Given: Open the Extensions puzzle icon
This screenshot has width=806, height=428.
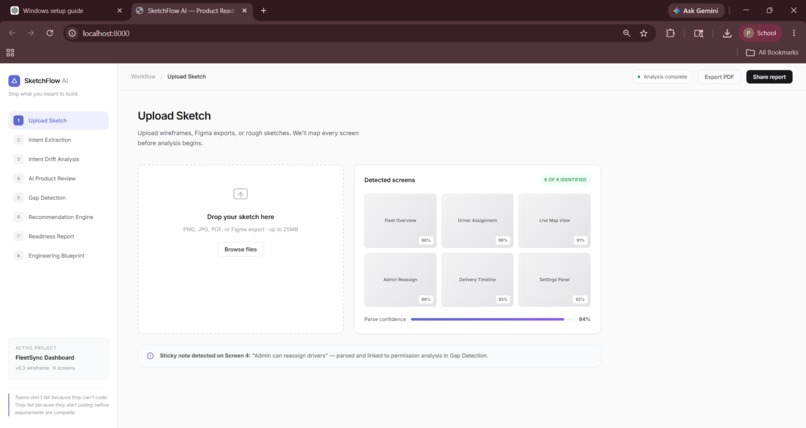Looking at the screenshot, I should [x=670, y=33].
